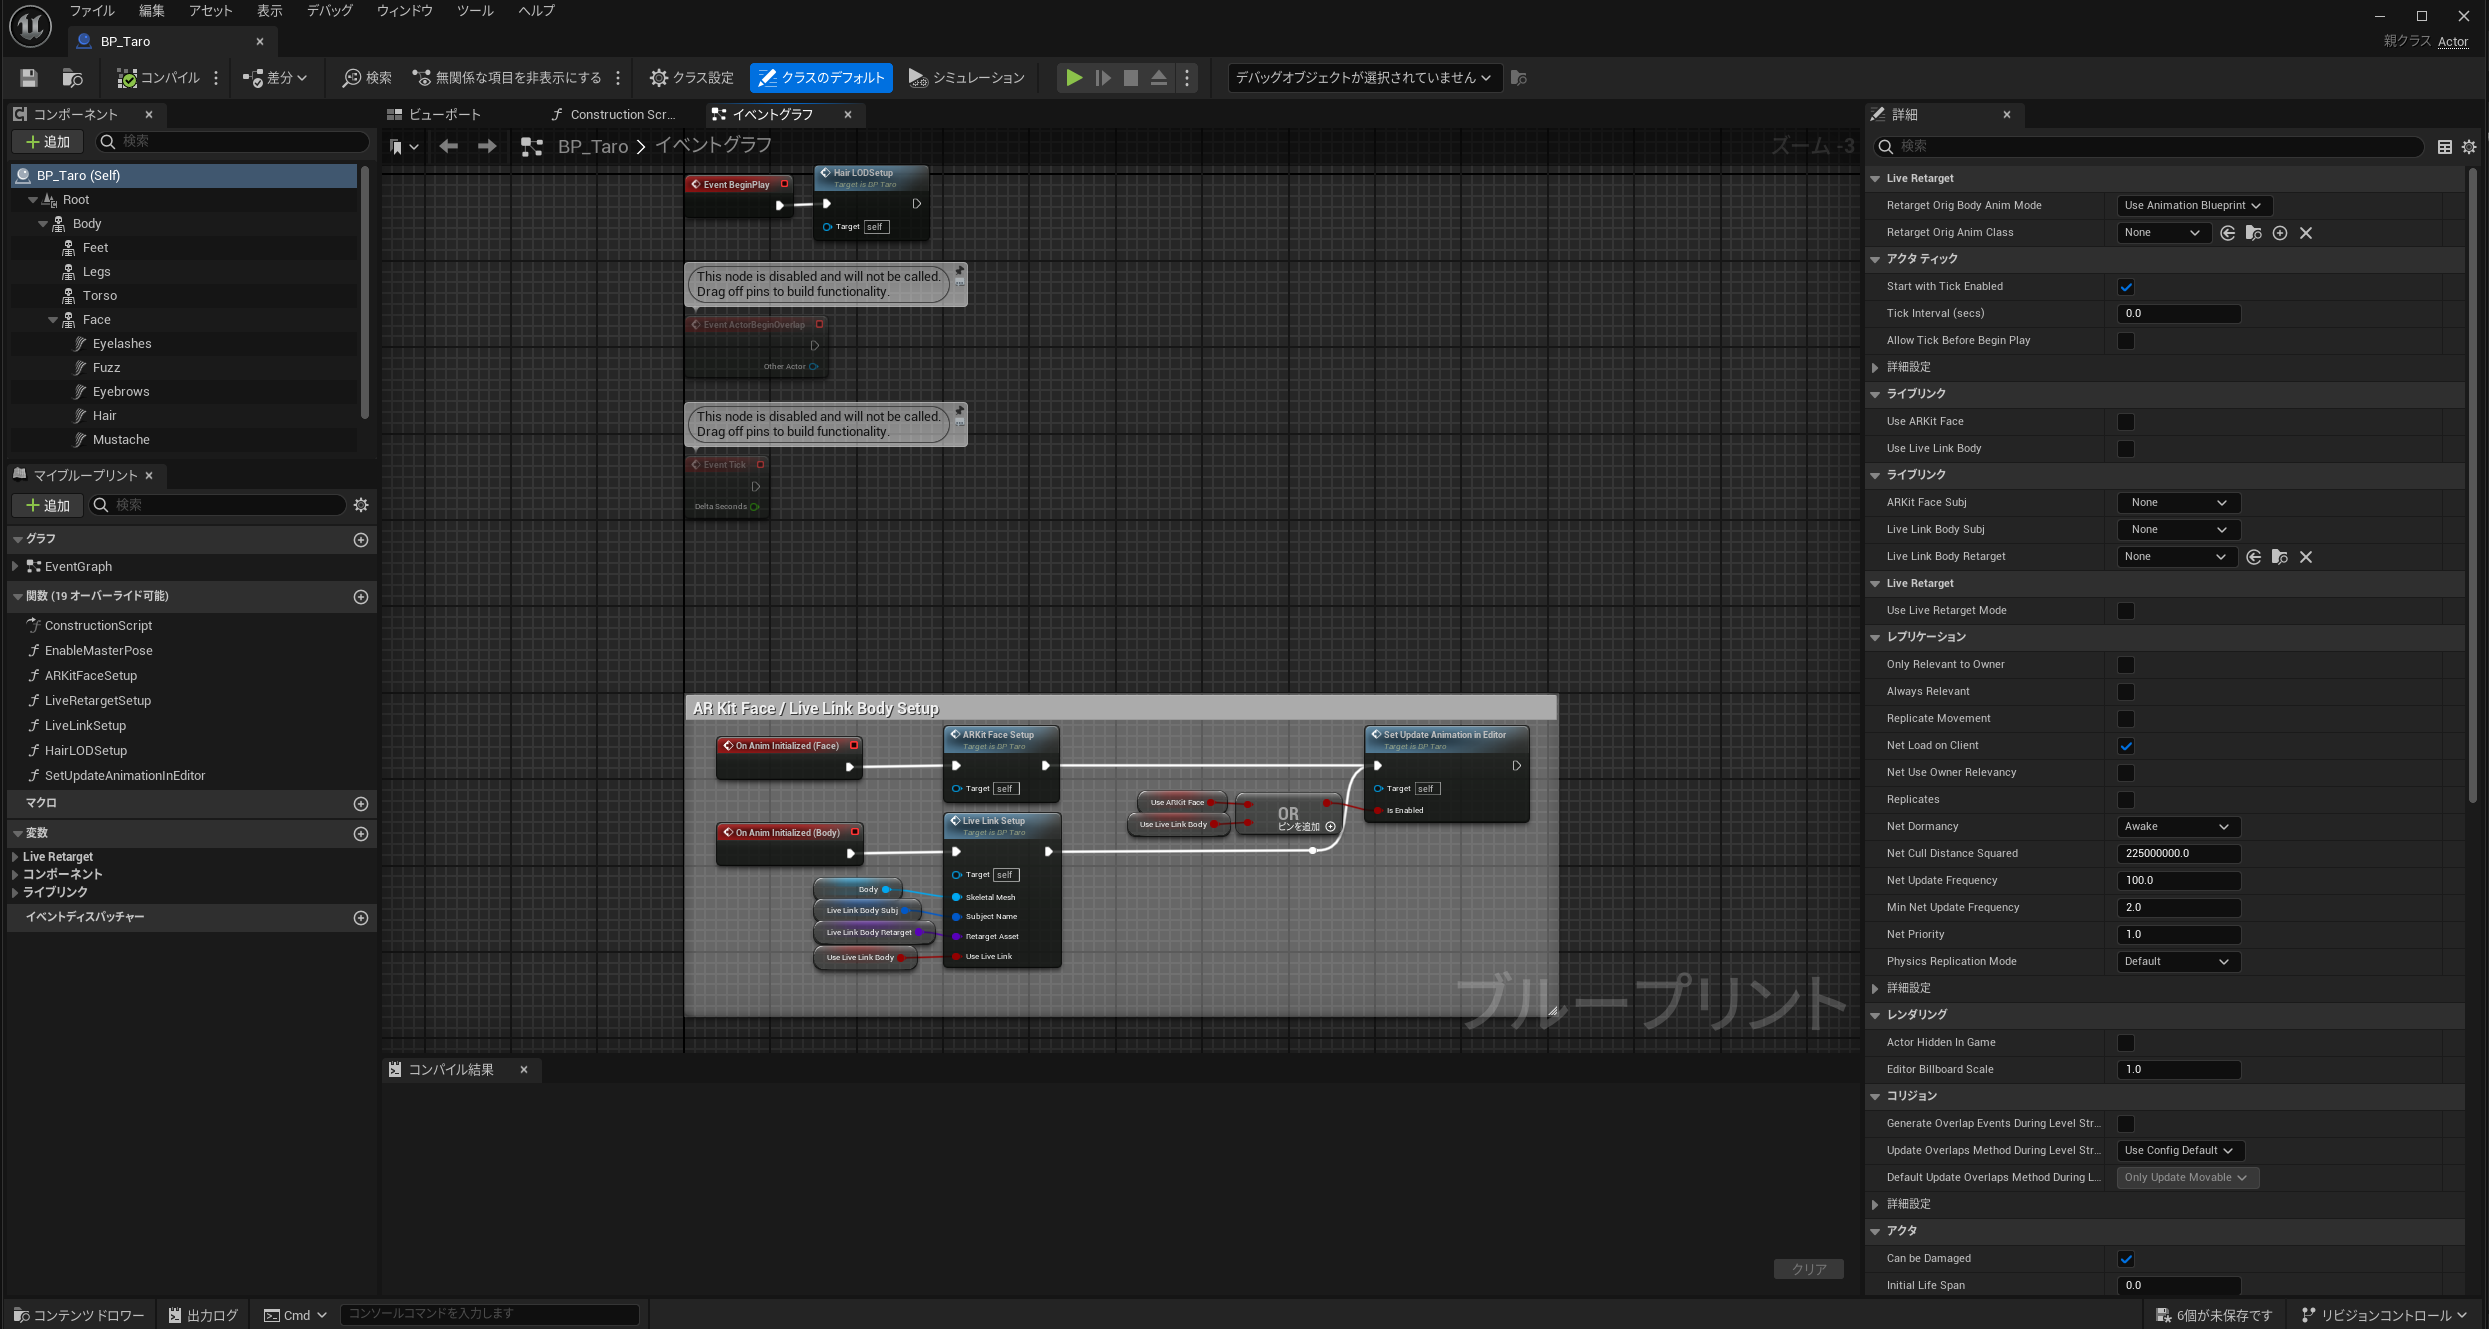Enable the Use ARKit Face checkbox
The width and height of the screenshot is (2489, 1329).
click(x=2126, y=422)
